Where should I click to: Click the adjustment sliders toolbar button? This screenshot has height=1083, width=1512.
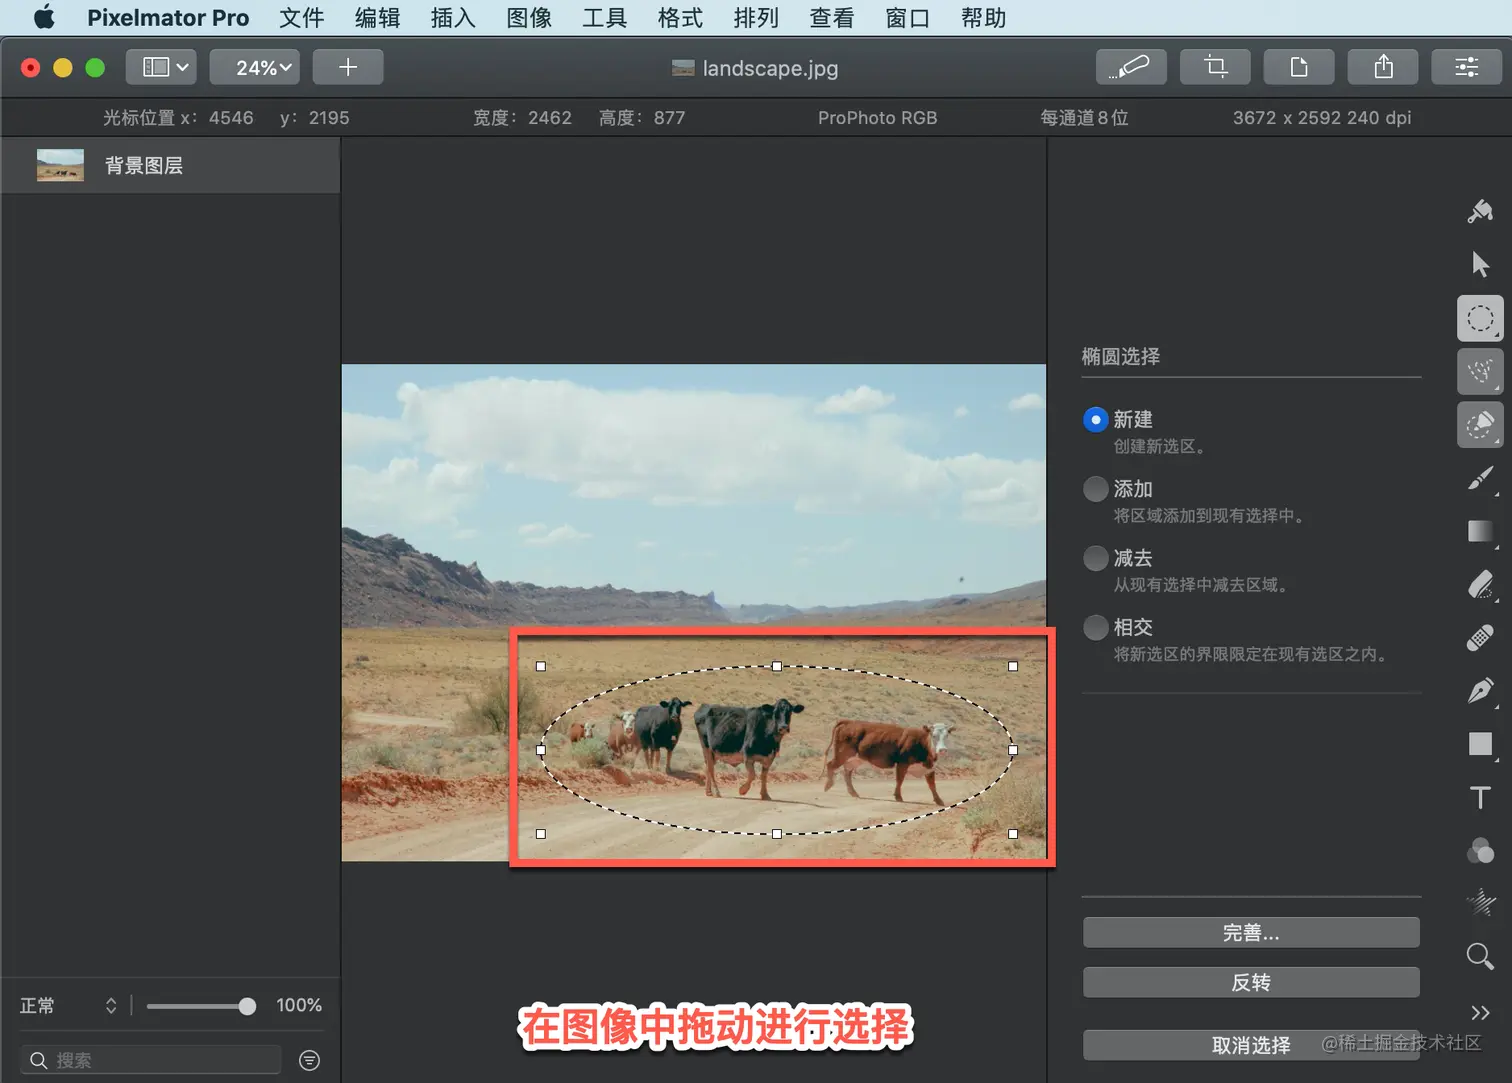pyautogui.click(x=1467, y=67)
